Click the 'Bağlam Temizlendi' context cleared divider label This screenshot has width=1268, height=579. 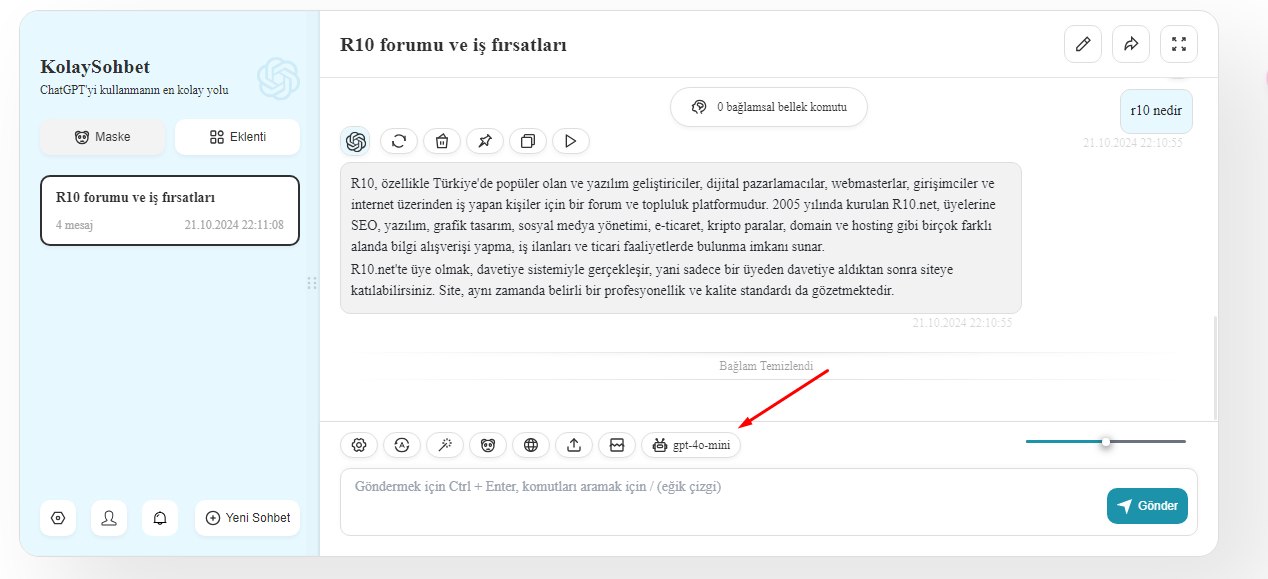click(766, 365)
